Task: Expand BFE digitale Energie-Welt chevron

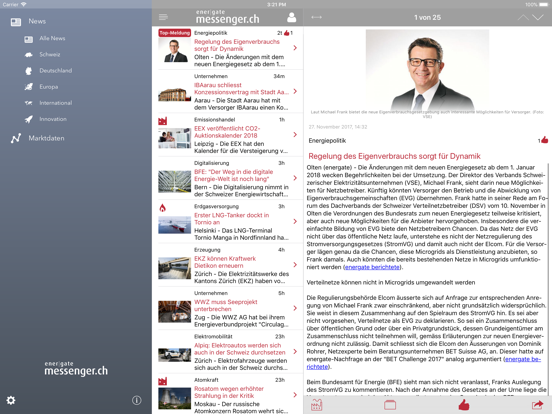Action: (295, 178)
